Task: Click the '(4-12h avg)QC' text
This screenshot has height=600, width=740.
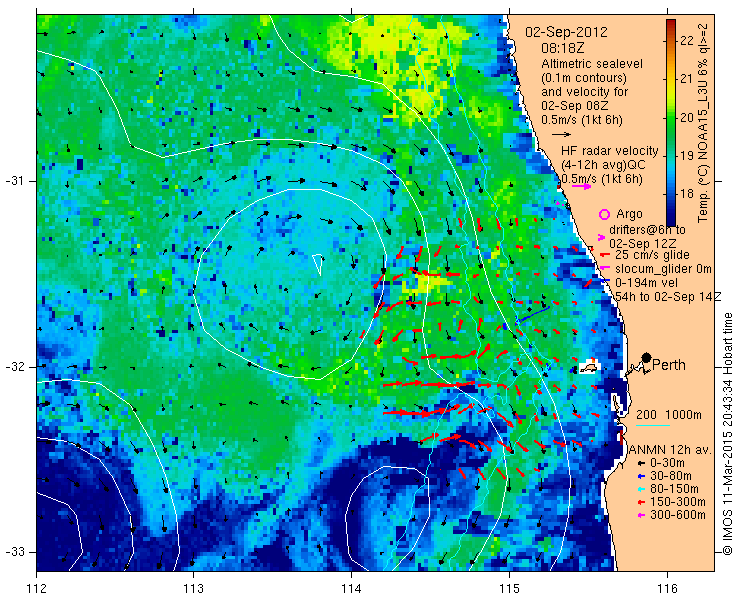Action: 604,165
